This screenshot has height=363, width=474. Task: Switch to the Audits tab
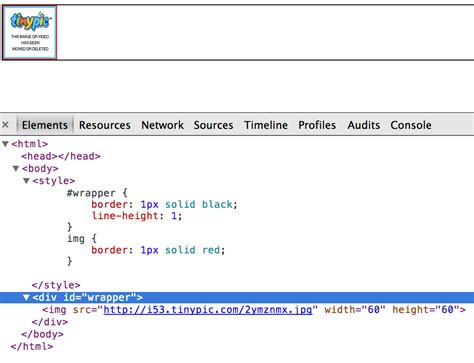[x=364, y=125]
